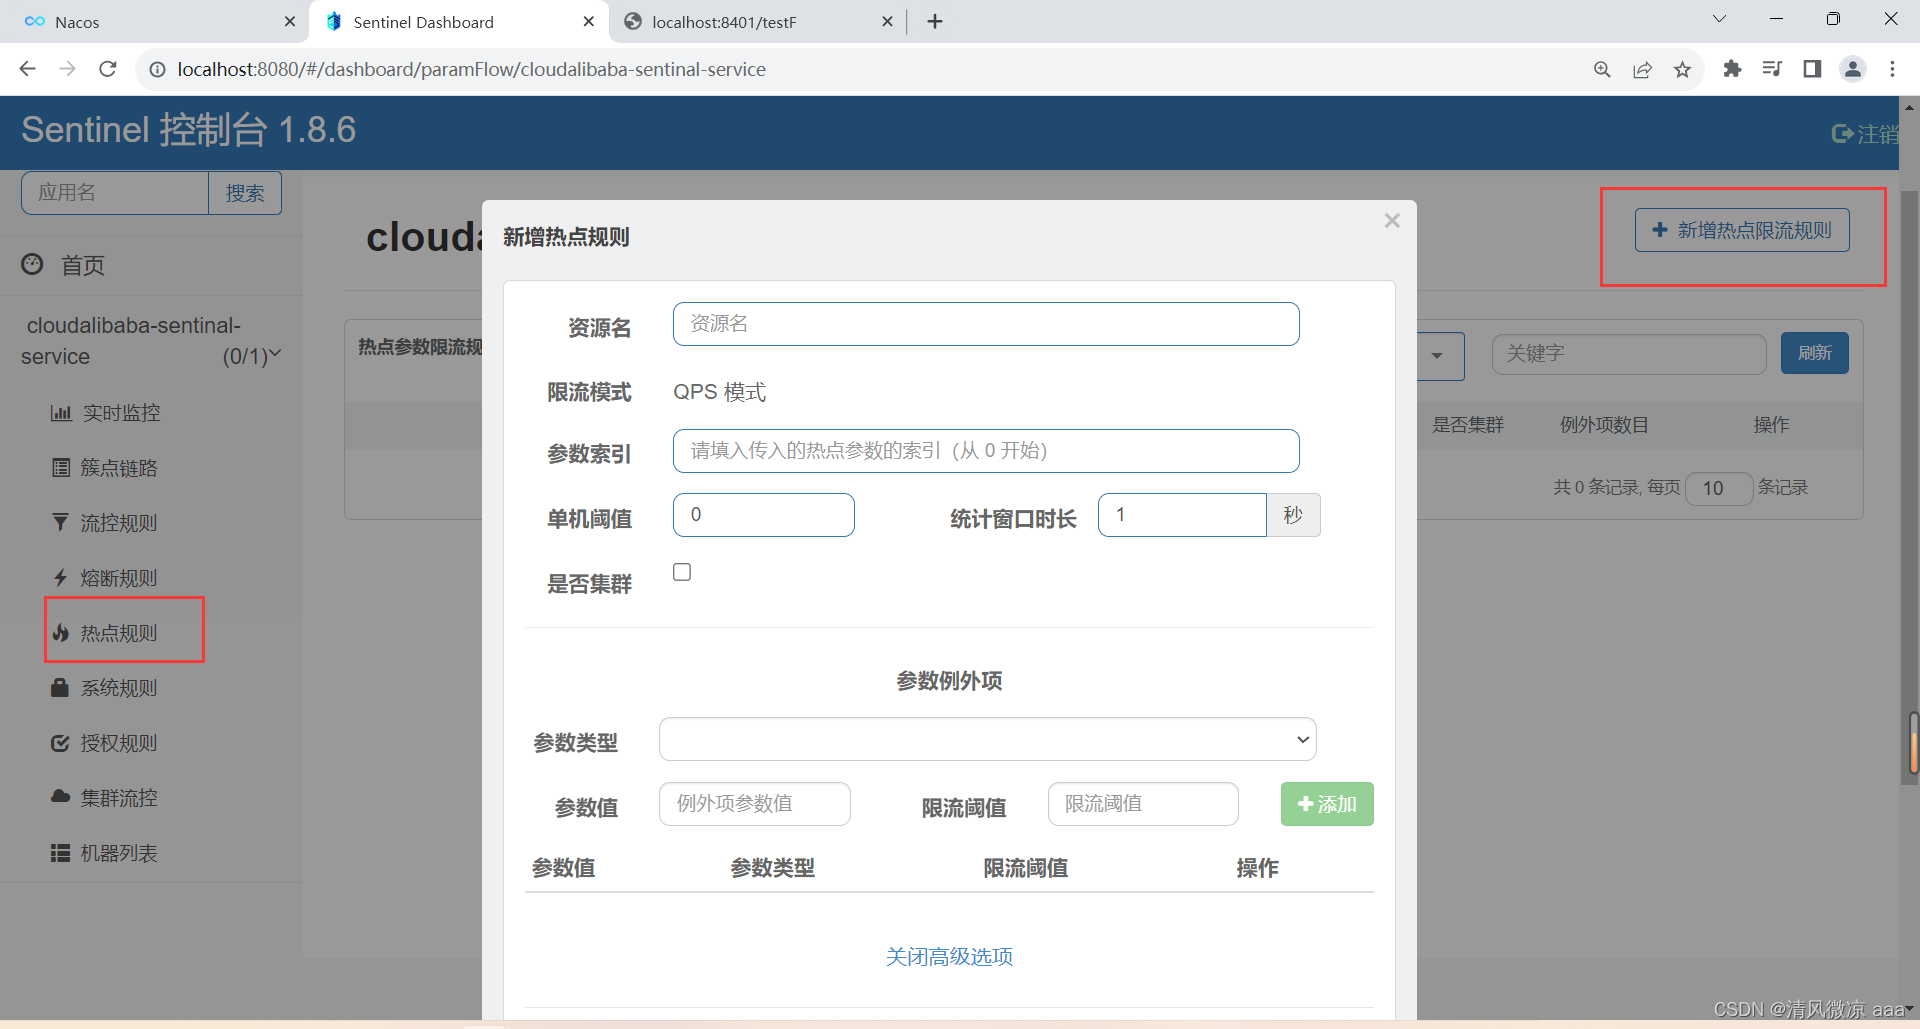Close the 新增热点规则 dialog with X
1920x1029 pixels.
coord(1392,221)
